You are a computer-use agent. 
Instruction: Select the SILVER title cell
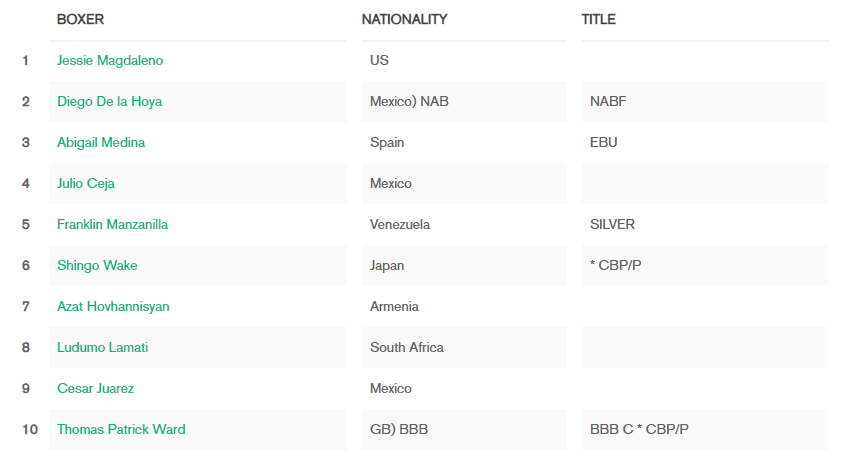[705, 224]
